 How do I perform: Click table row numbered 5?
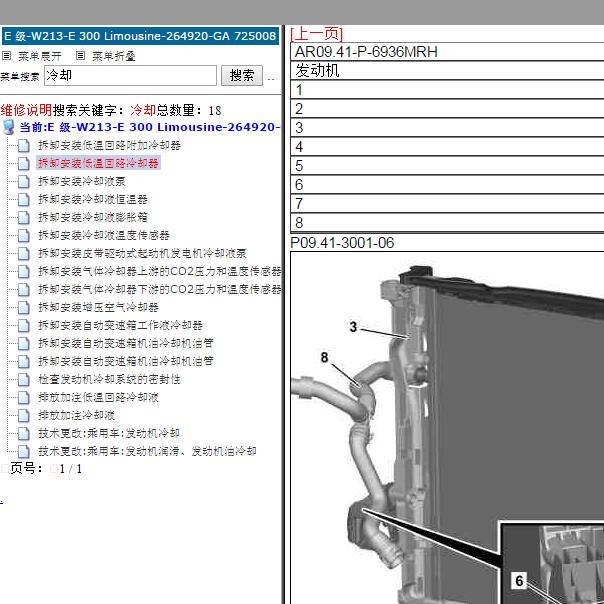(447, 166)
